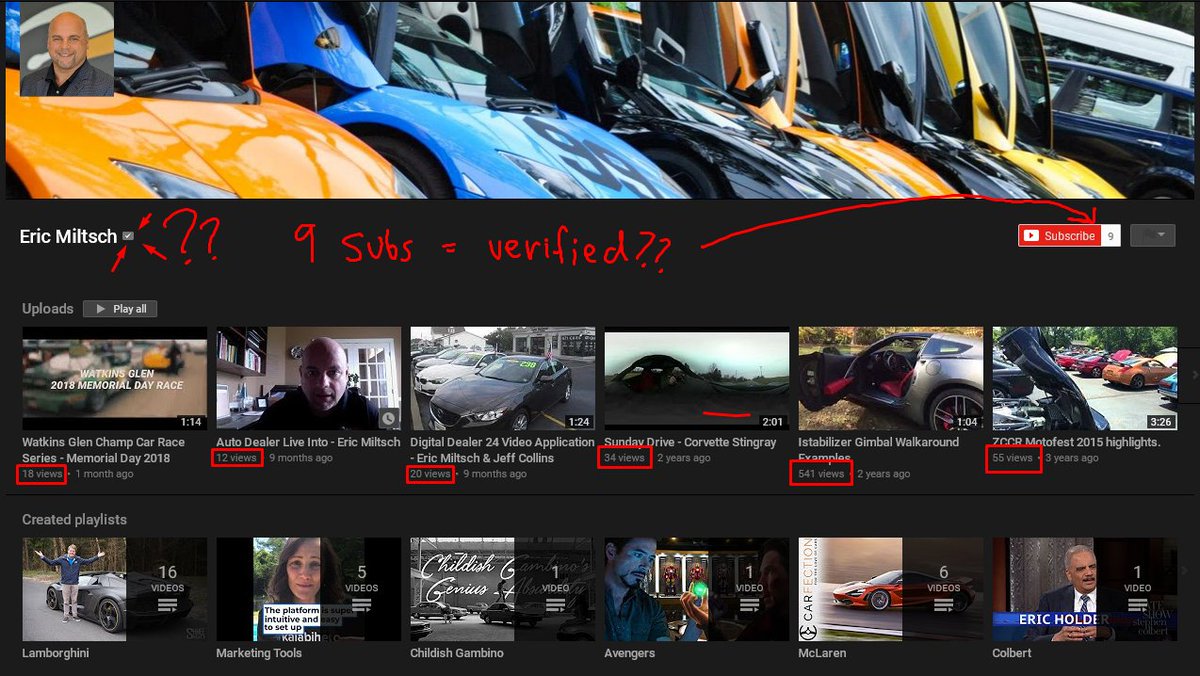Image resolution: width=1200 pixels, height=676 pixels.
Task: Click the Colbert playlist title
Action: coord(1012,653)
